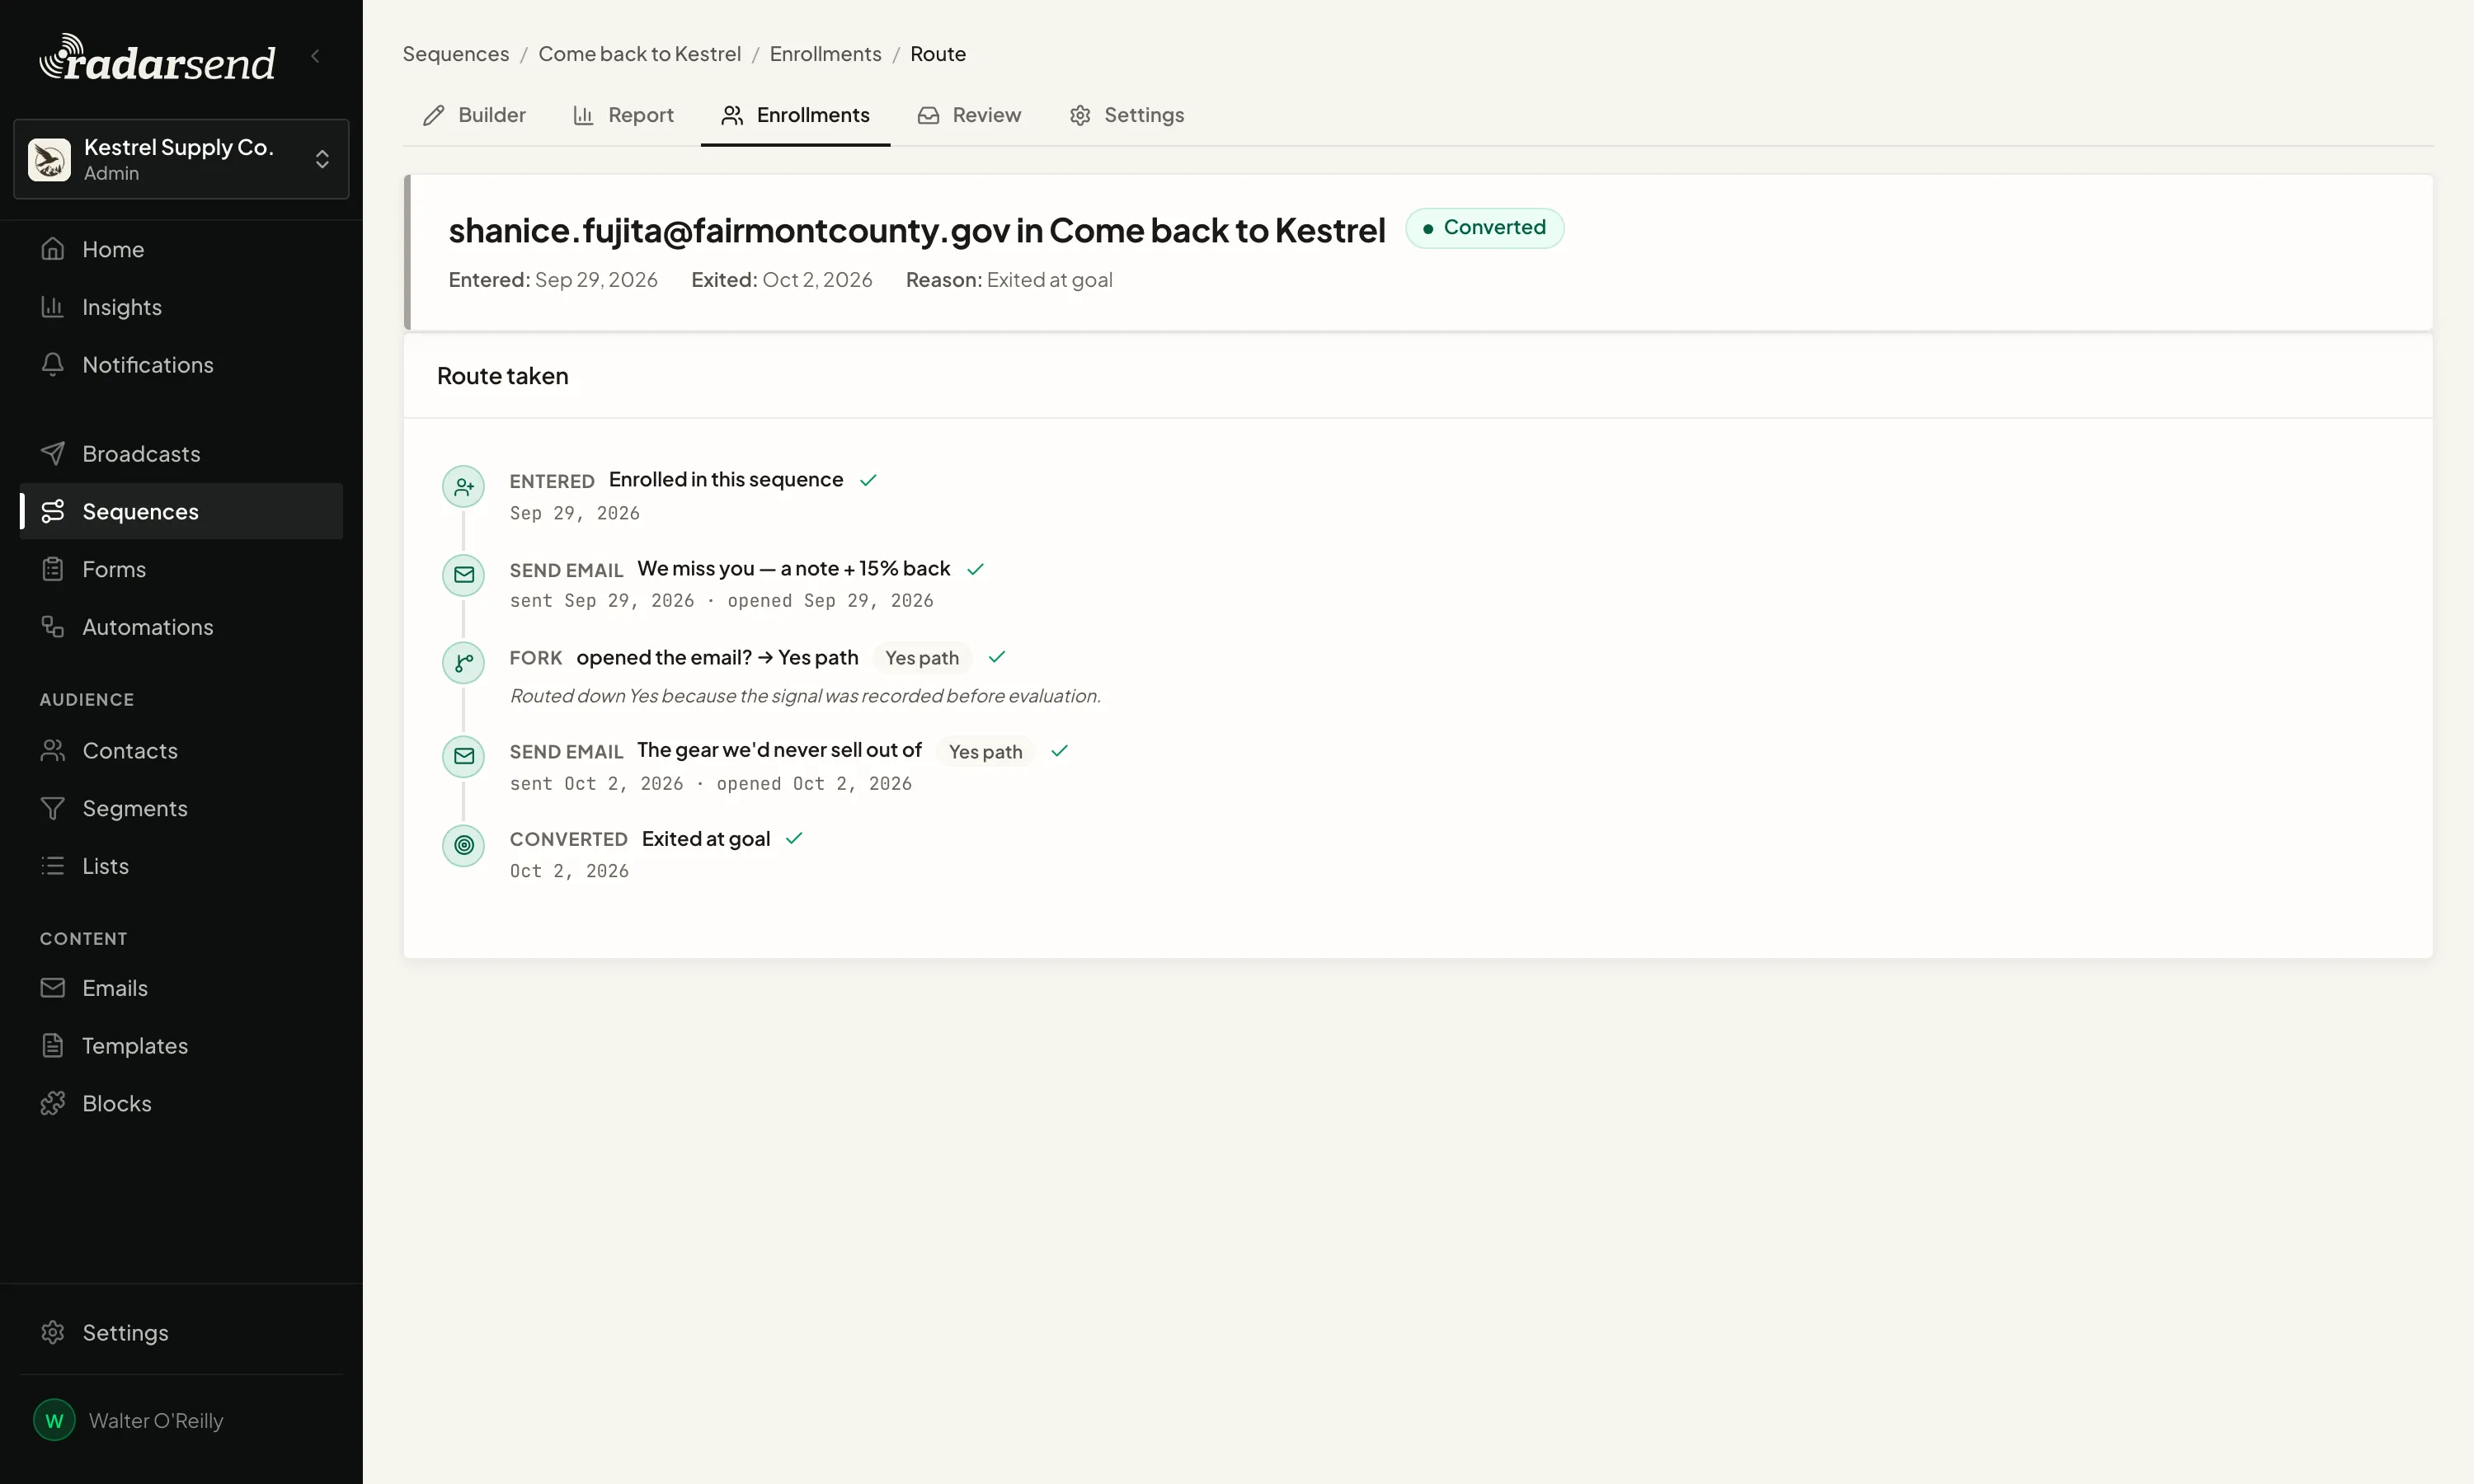Screen dimensions: 2474x1484
Task: Collapse the sidebar with the chevron arrow
Action: 316,56
